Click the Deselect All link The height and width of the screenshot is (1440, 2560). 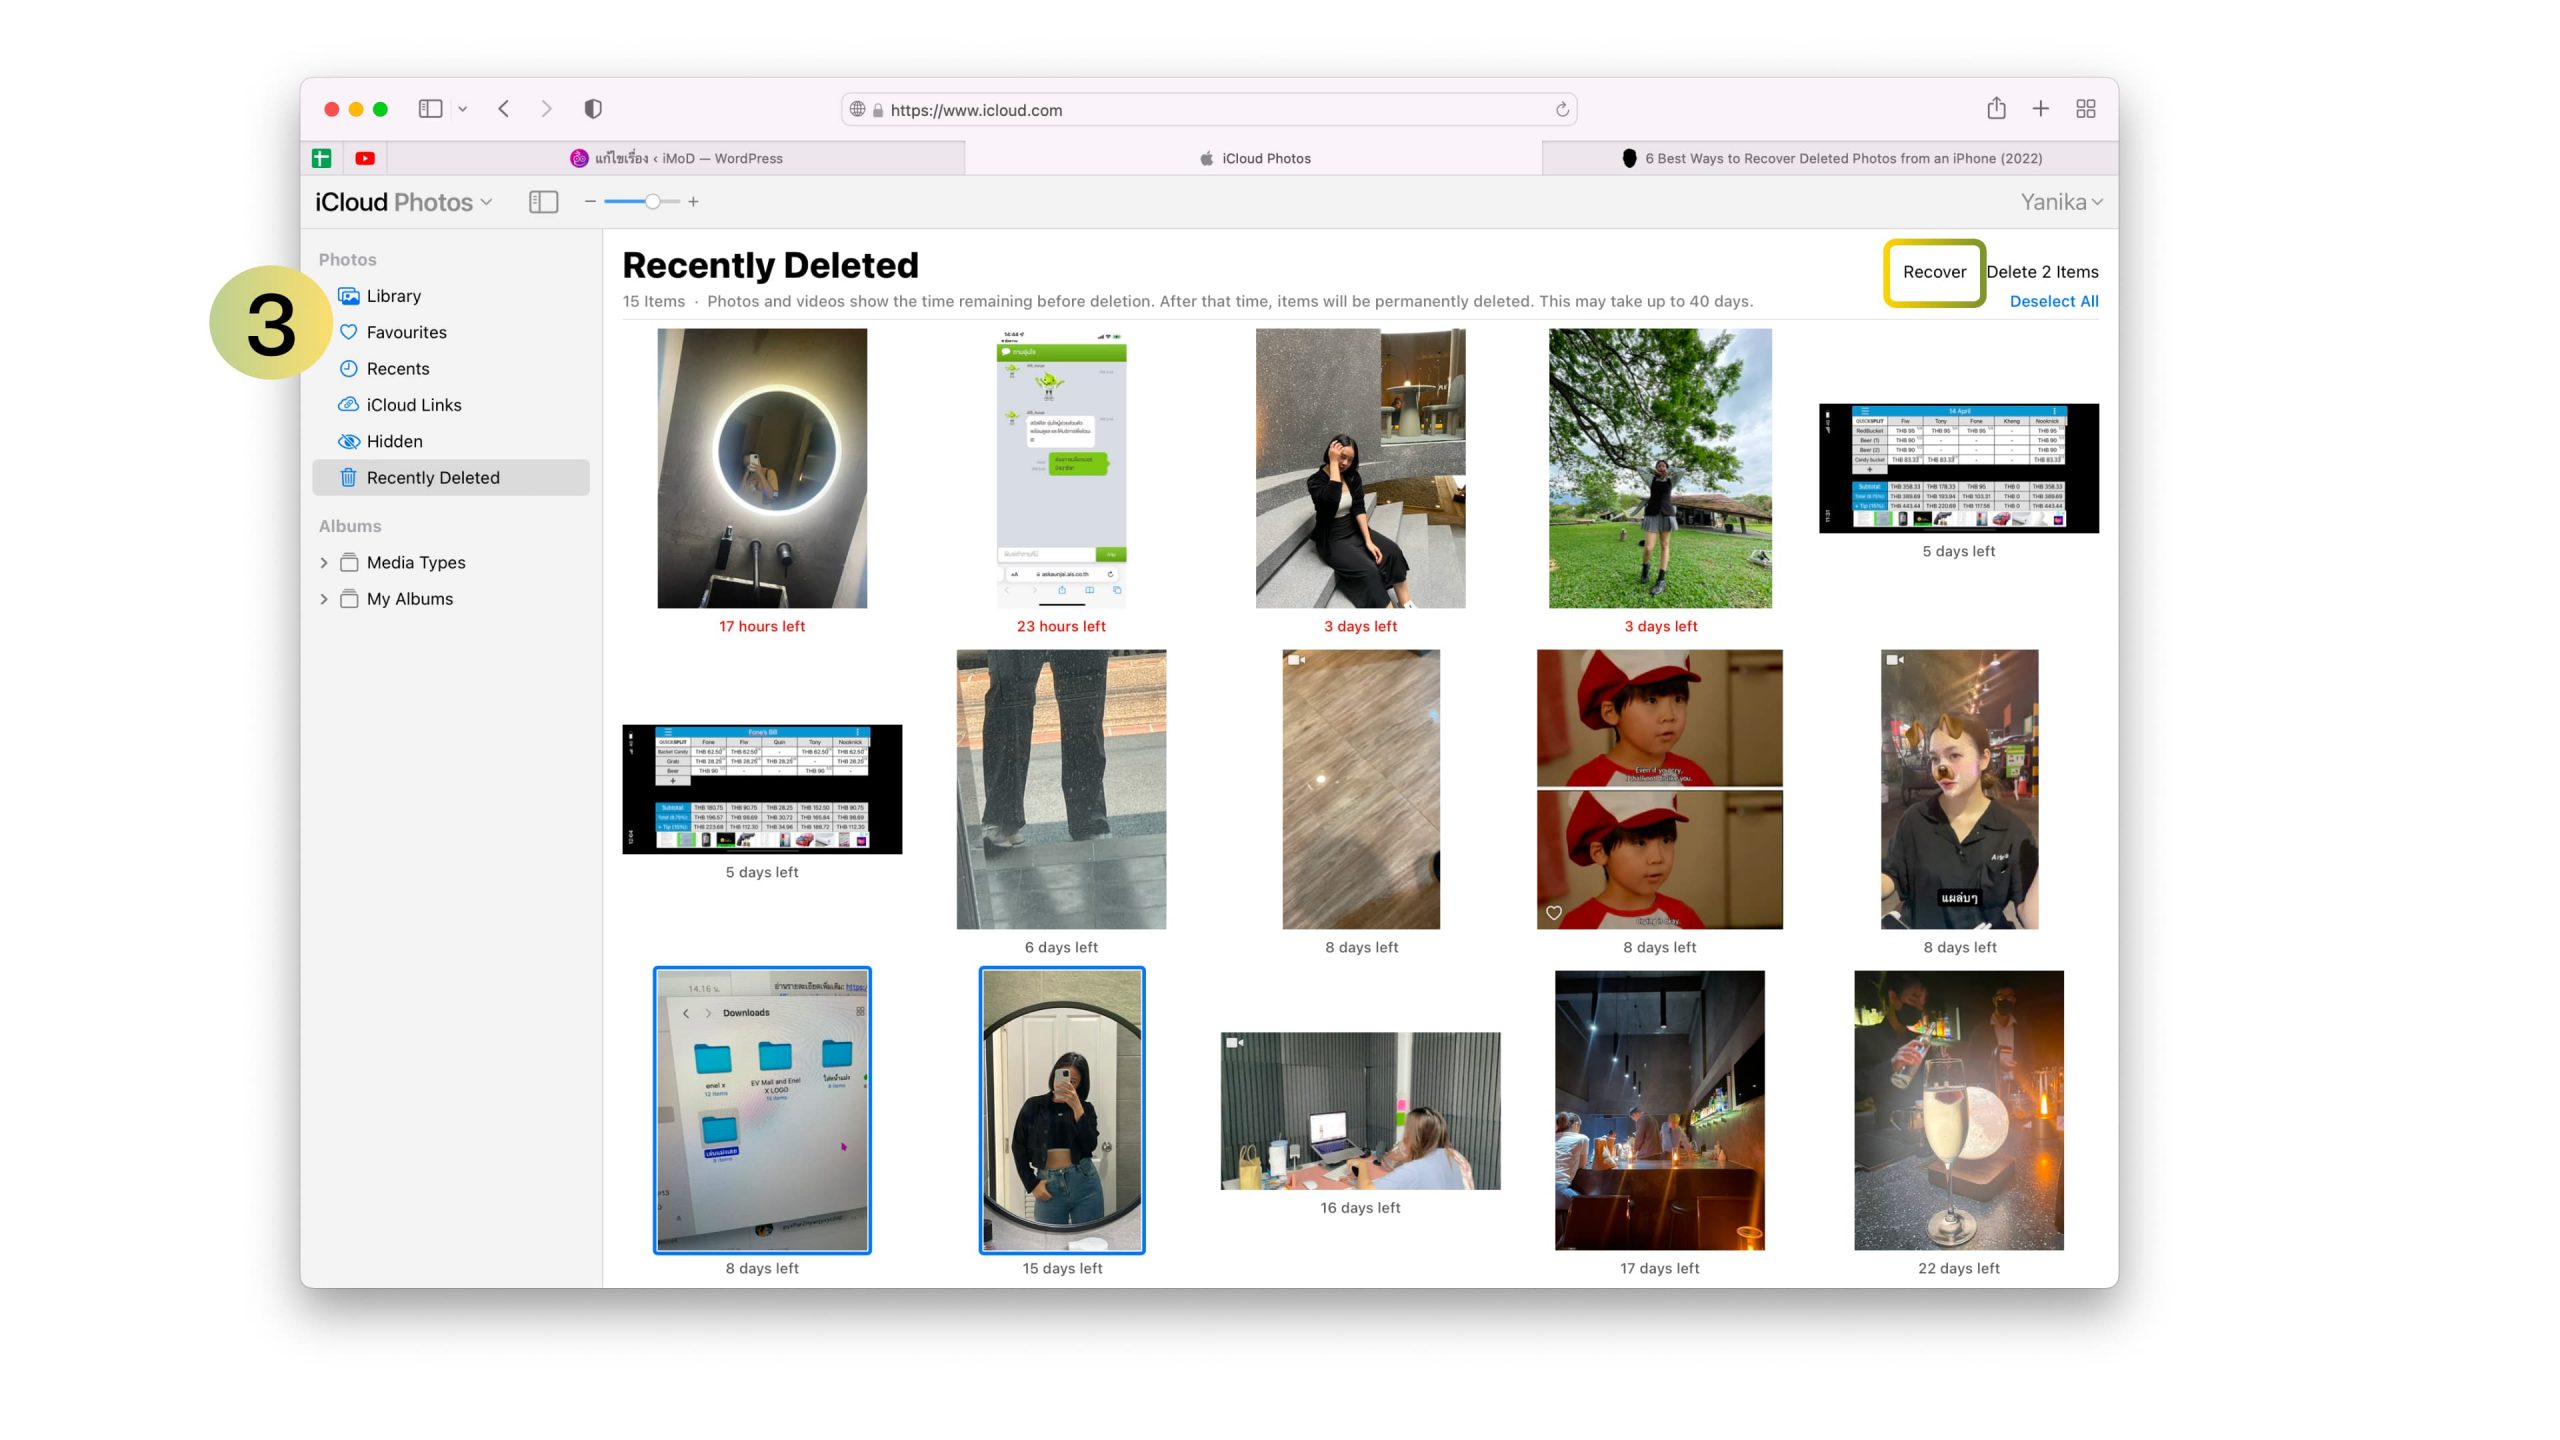tap(2053, 301)
